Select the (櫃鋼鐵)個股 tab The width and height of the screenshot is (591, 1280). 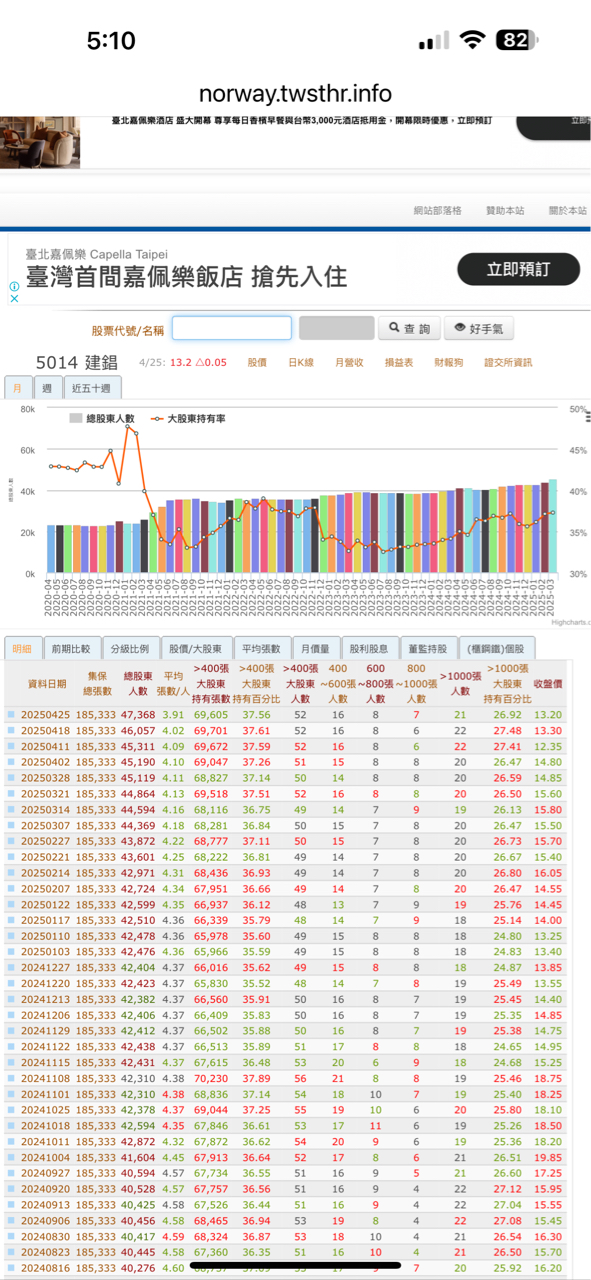coord(499,648)
